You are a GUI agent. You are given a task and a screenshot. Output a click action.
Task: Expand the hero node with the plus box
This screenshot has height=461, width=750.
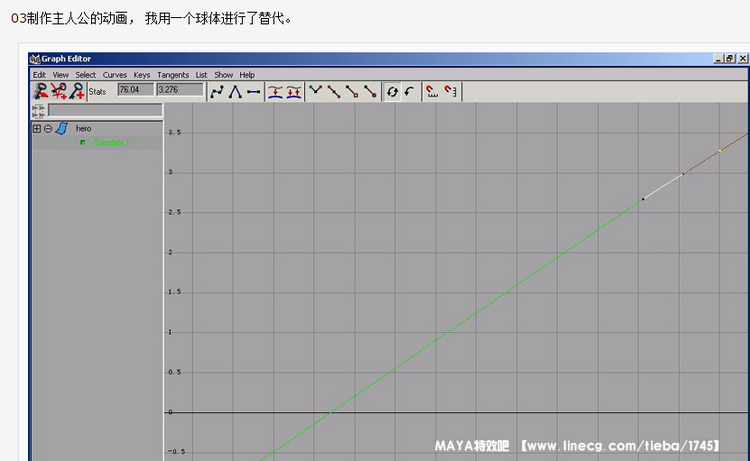37,129
